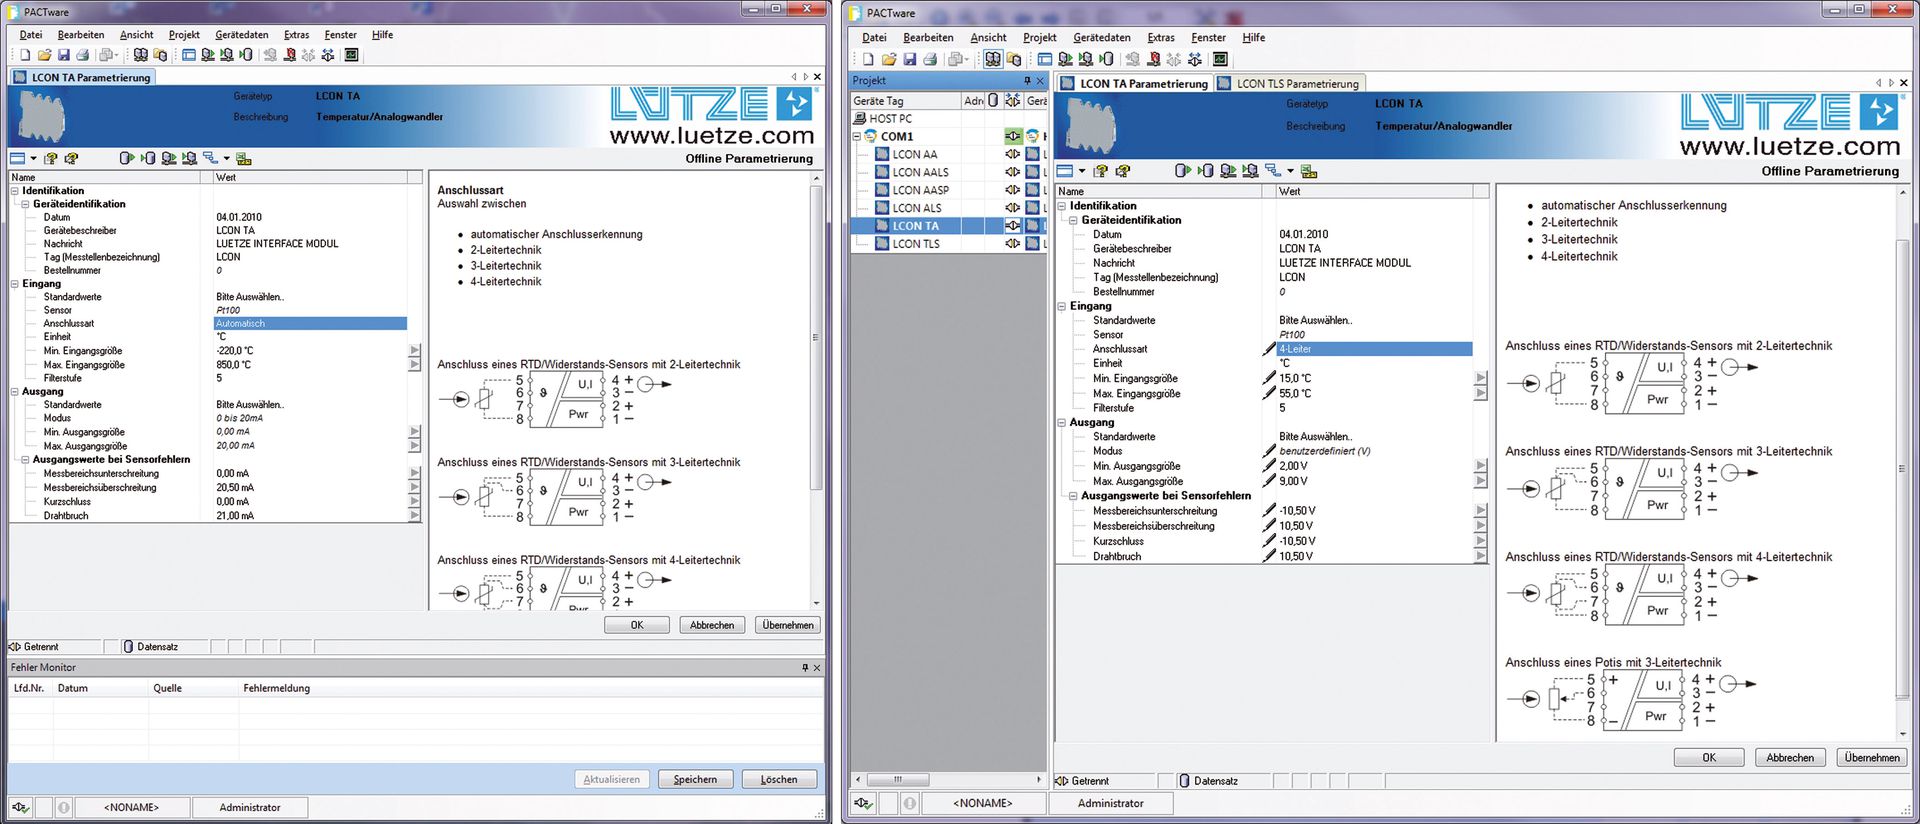Click green-yellow compare icon in right DTM toolbar
The height and width of the screenshot is (824, 1920).
pos(1309,171)
